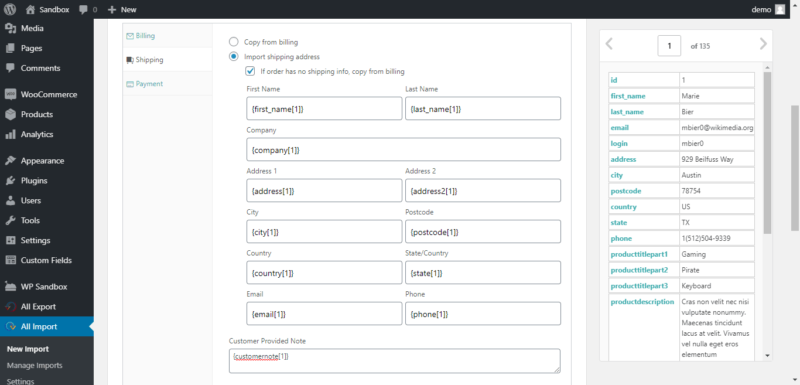Click the Address 2 input field
The image size is (800, 385).
(x=483, y=191)
